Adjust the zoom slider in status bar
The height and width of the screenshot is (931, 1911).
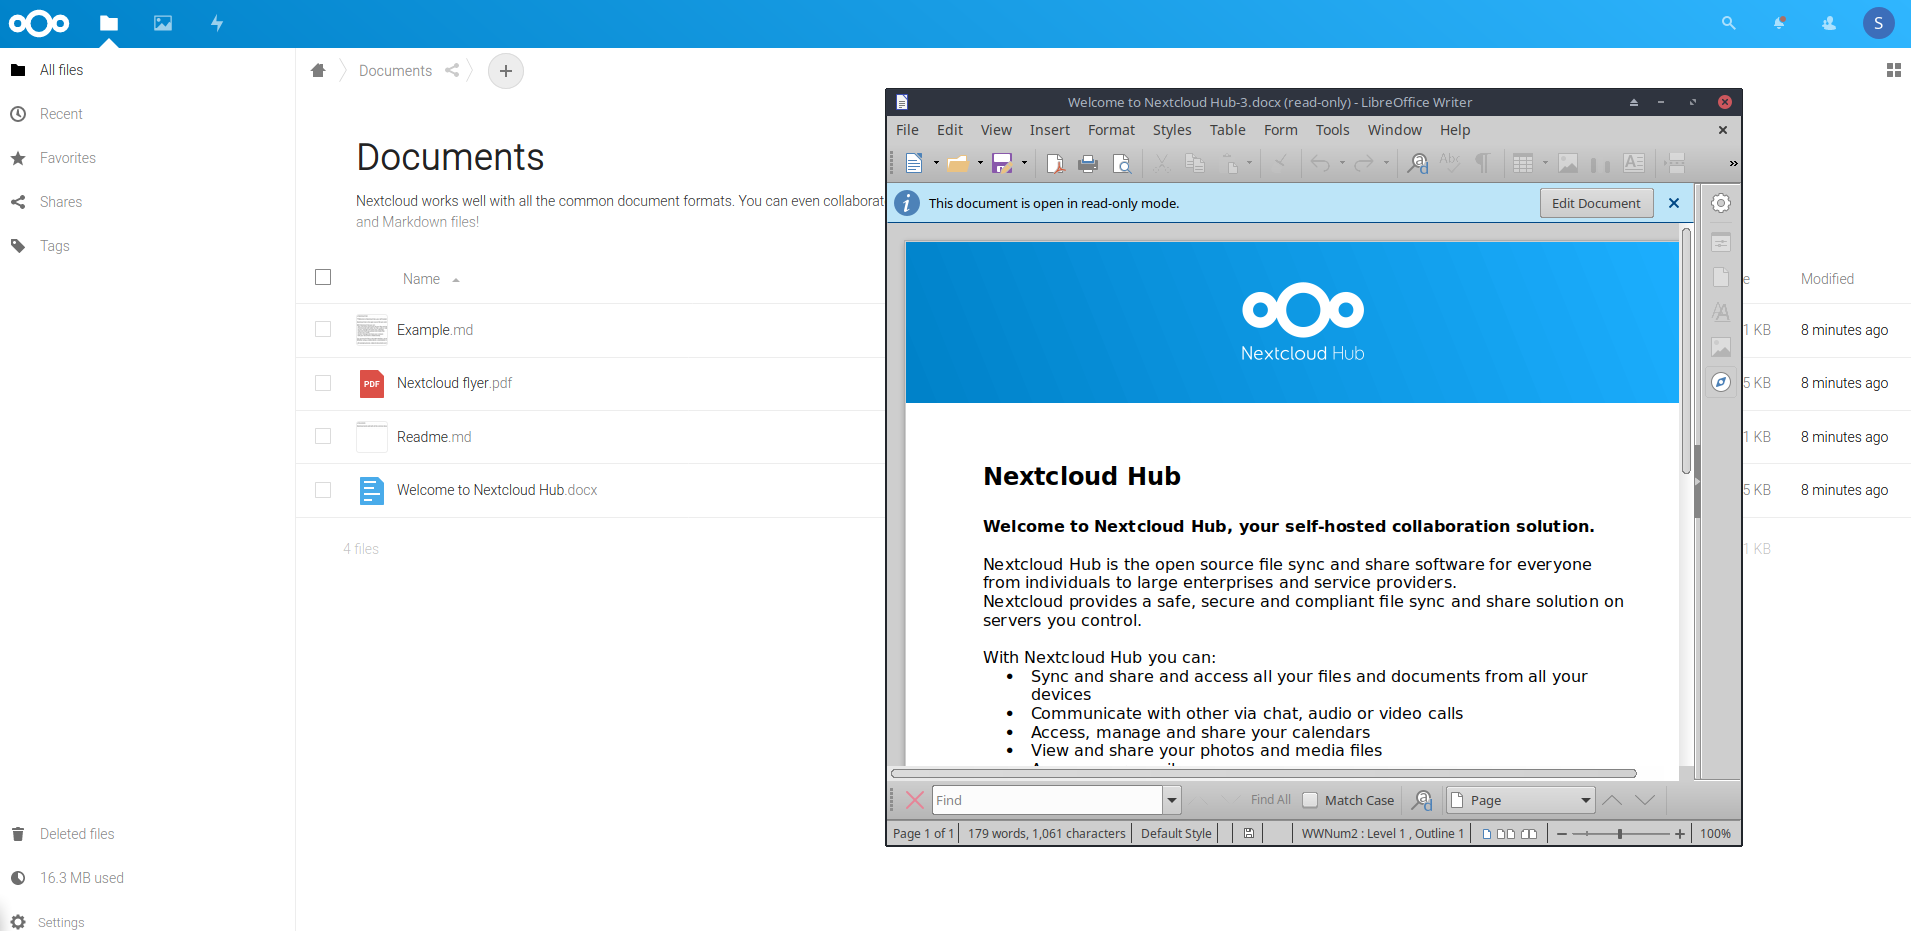[1620, 833]
